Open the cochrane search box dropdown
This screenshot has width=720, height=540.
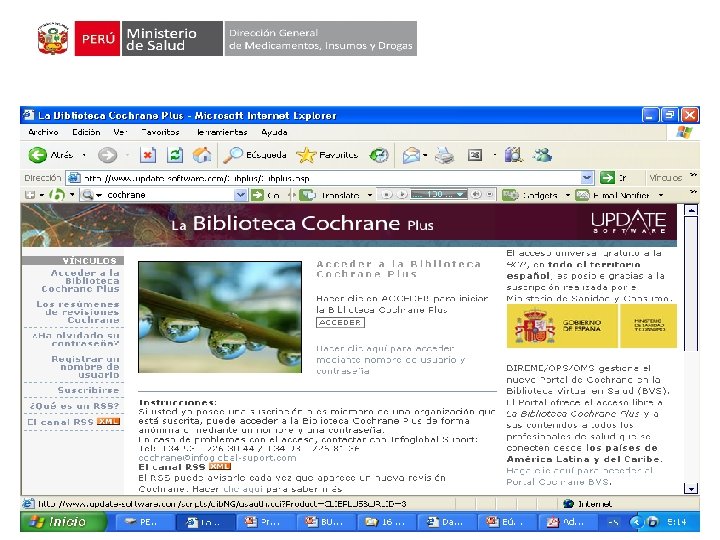point(241,195)
